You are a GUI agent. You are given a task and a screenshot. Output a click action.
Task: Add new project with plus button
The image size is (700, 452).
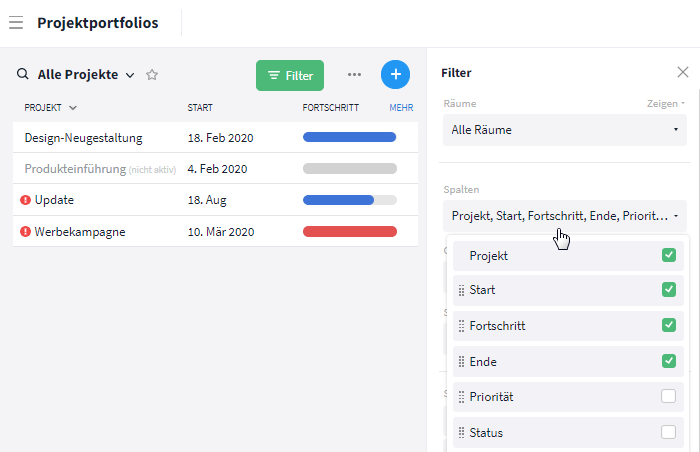pyautogui.click(x=395, y=75)
